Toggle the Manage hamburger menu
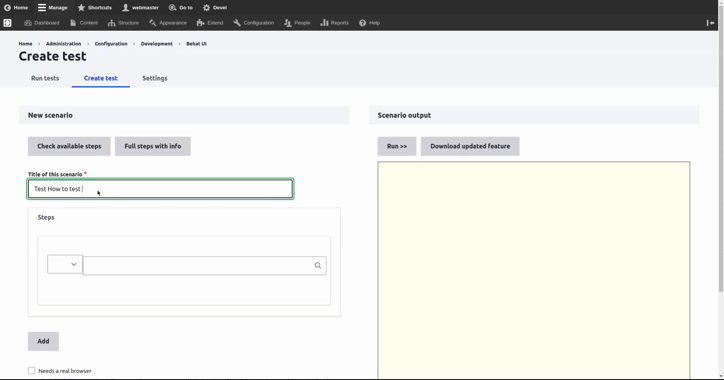Image resolution: width=724 pixels, height=380 pixels. click(x=53, y=7)
